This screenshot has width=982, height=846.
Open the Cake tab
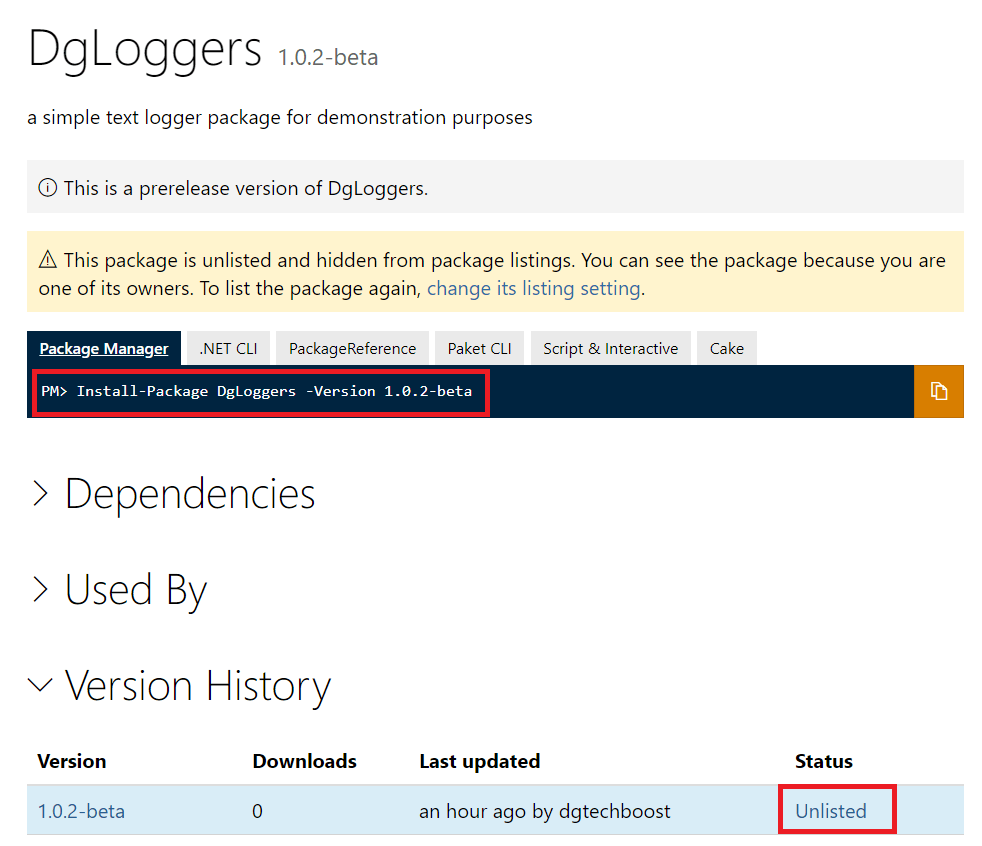(x=727, y=348)
